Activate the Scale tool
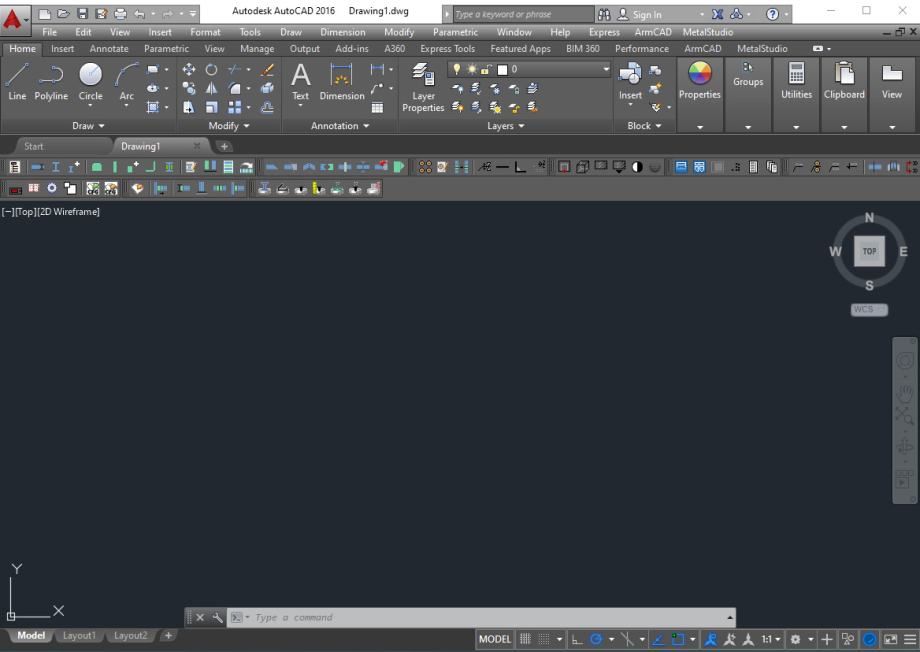Screen dimensions: 920x652 coord(211,107)
